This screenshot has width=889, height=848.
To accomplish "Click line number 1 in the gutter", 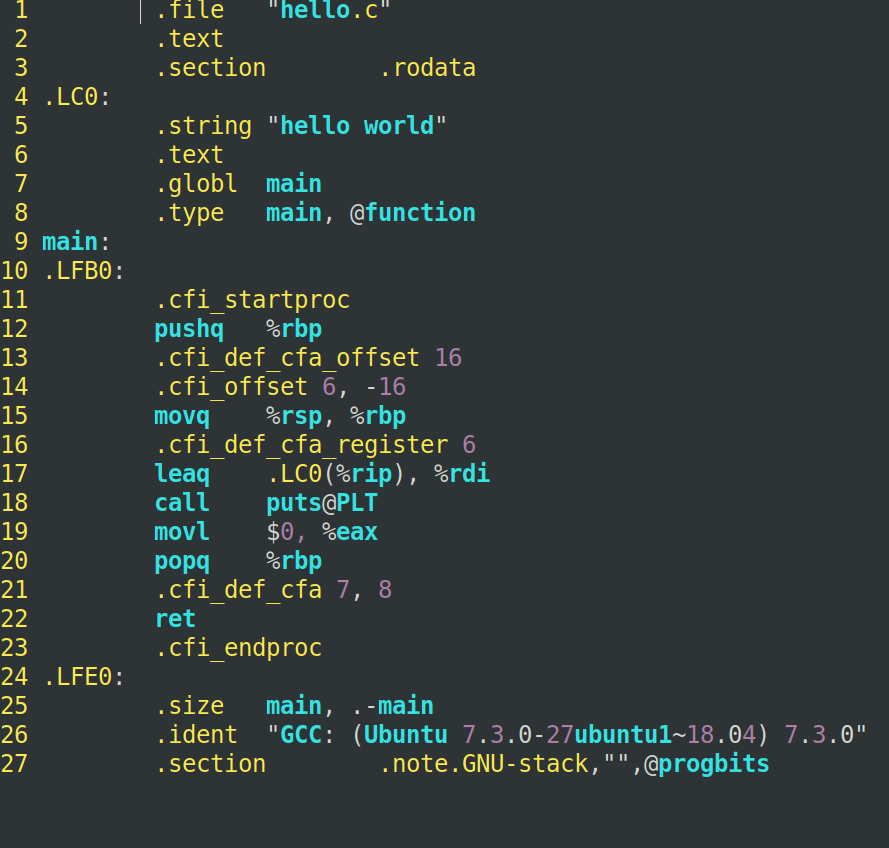I will coord(21,10).
